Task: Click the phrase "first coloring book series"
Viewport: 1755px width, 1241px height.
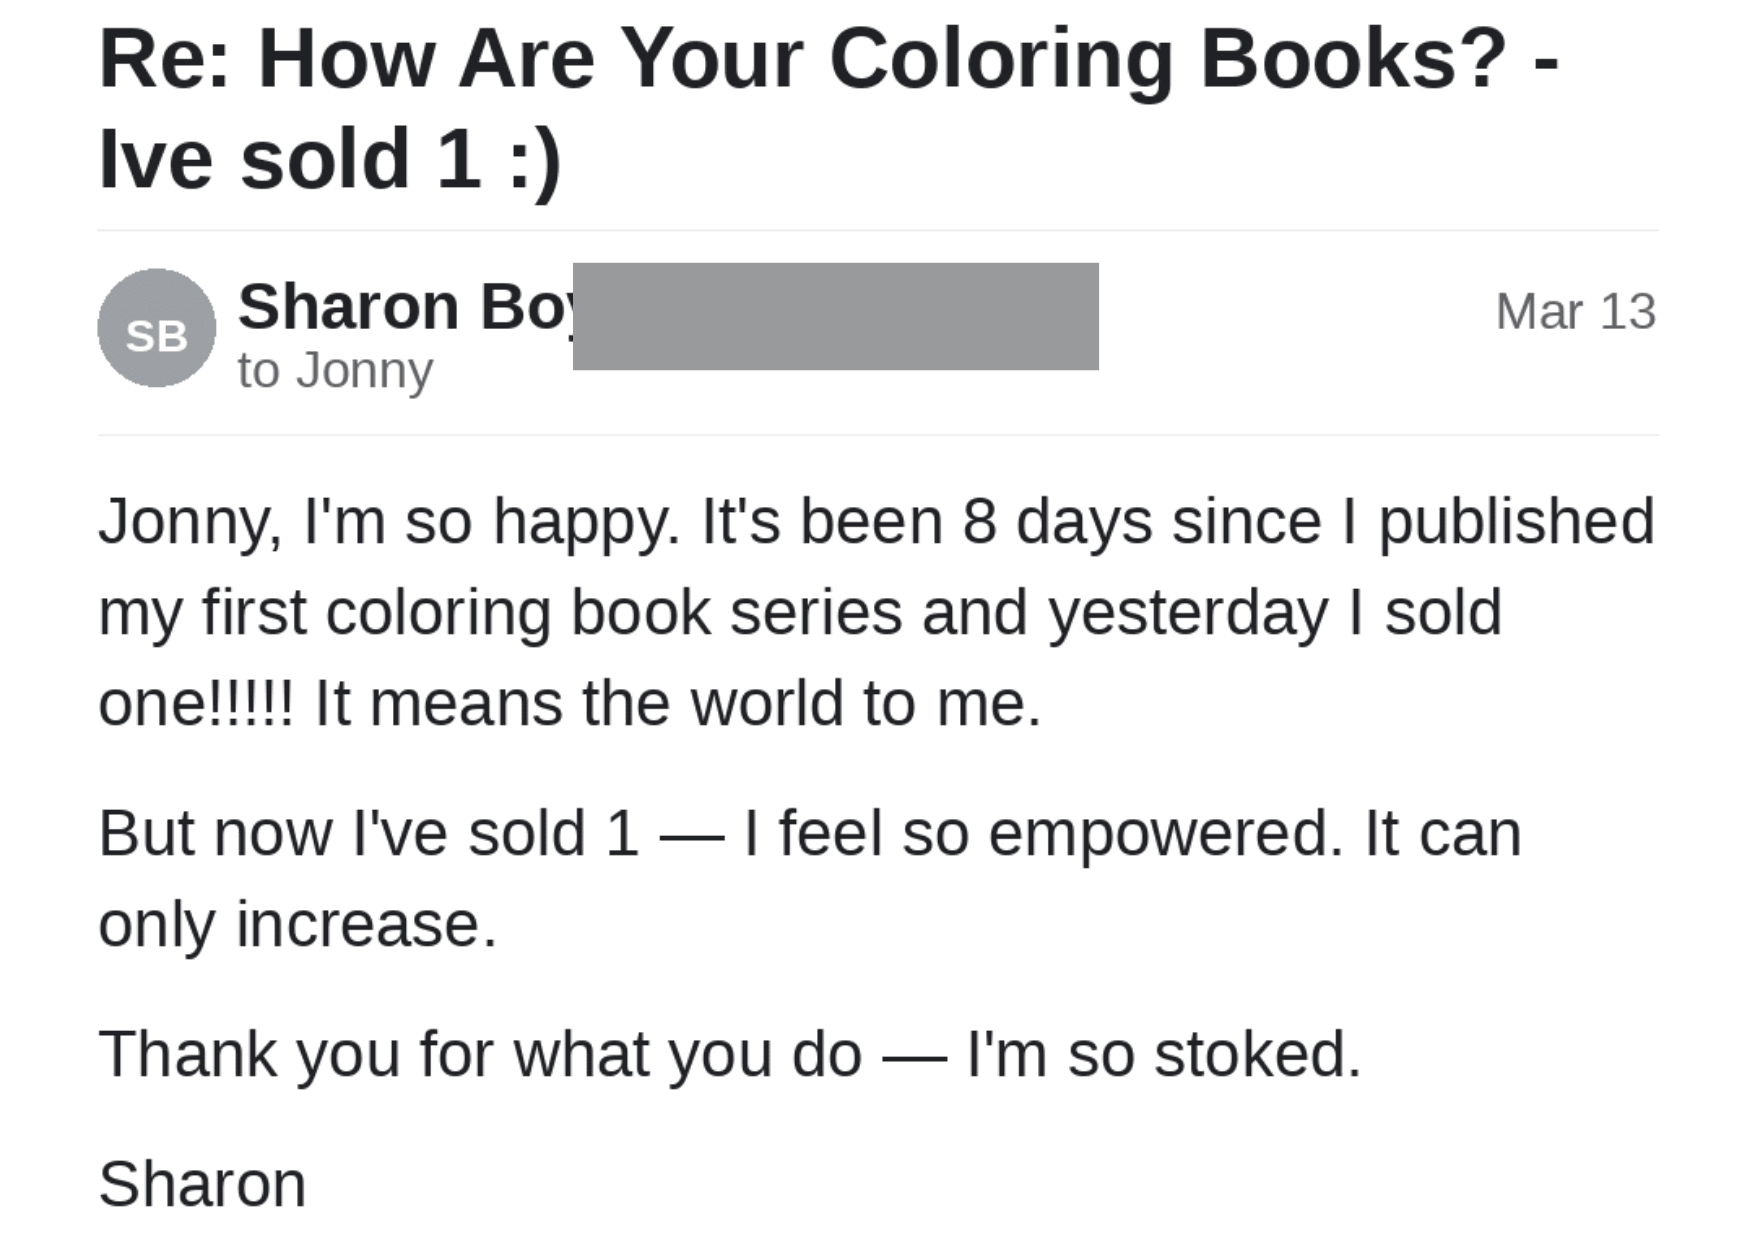Action: (552, 612)
